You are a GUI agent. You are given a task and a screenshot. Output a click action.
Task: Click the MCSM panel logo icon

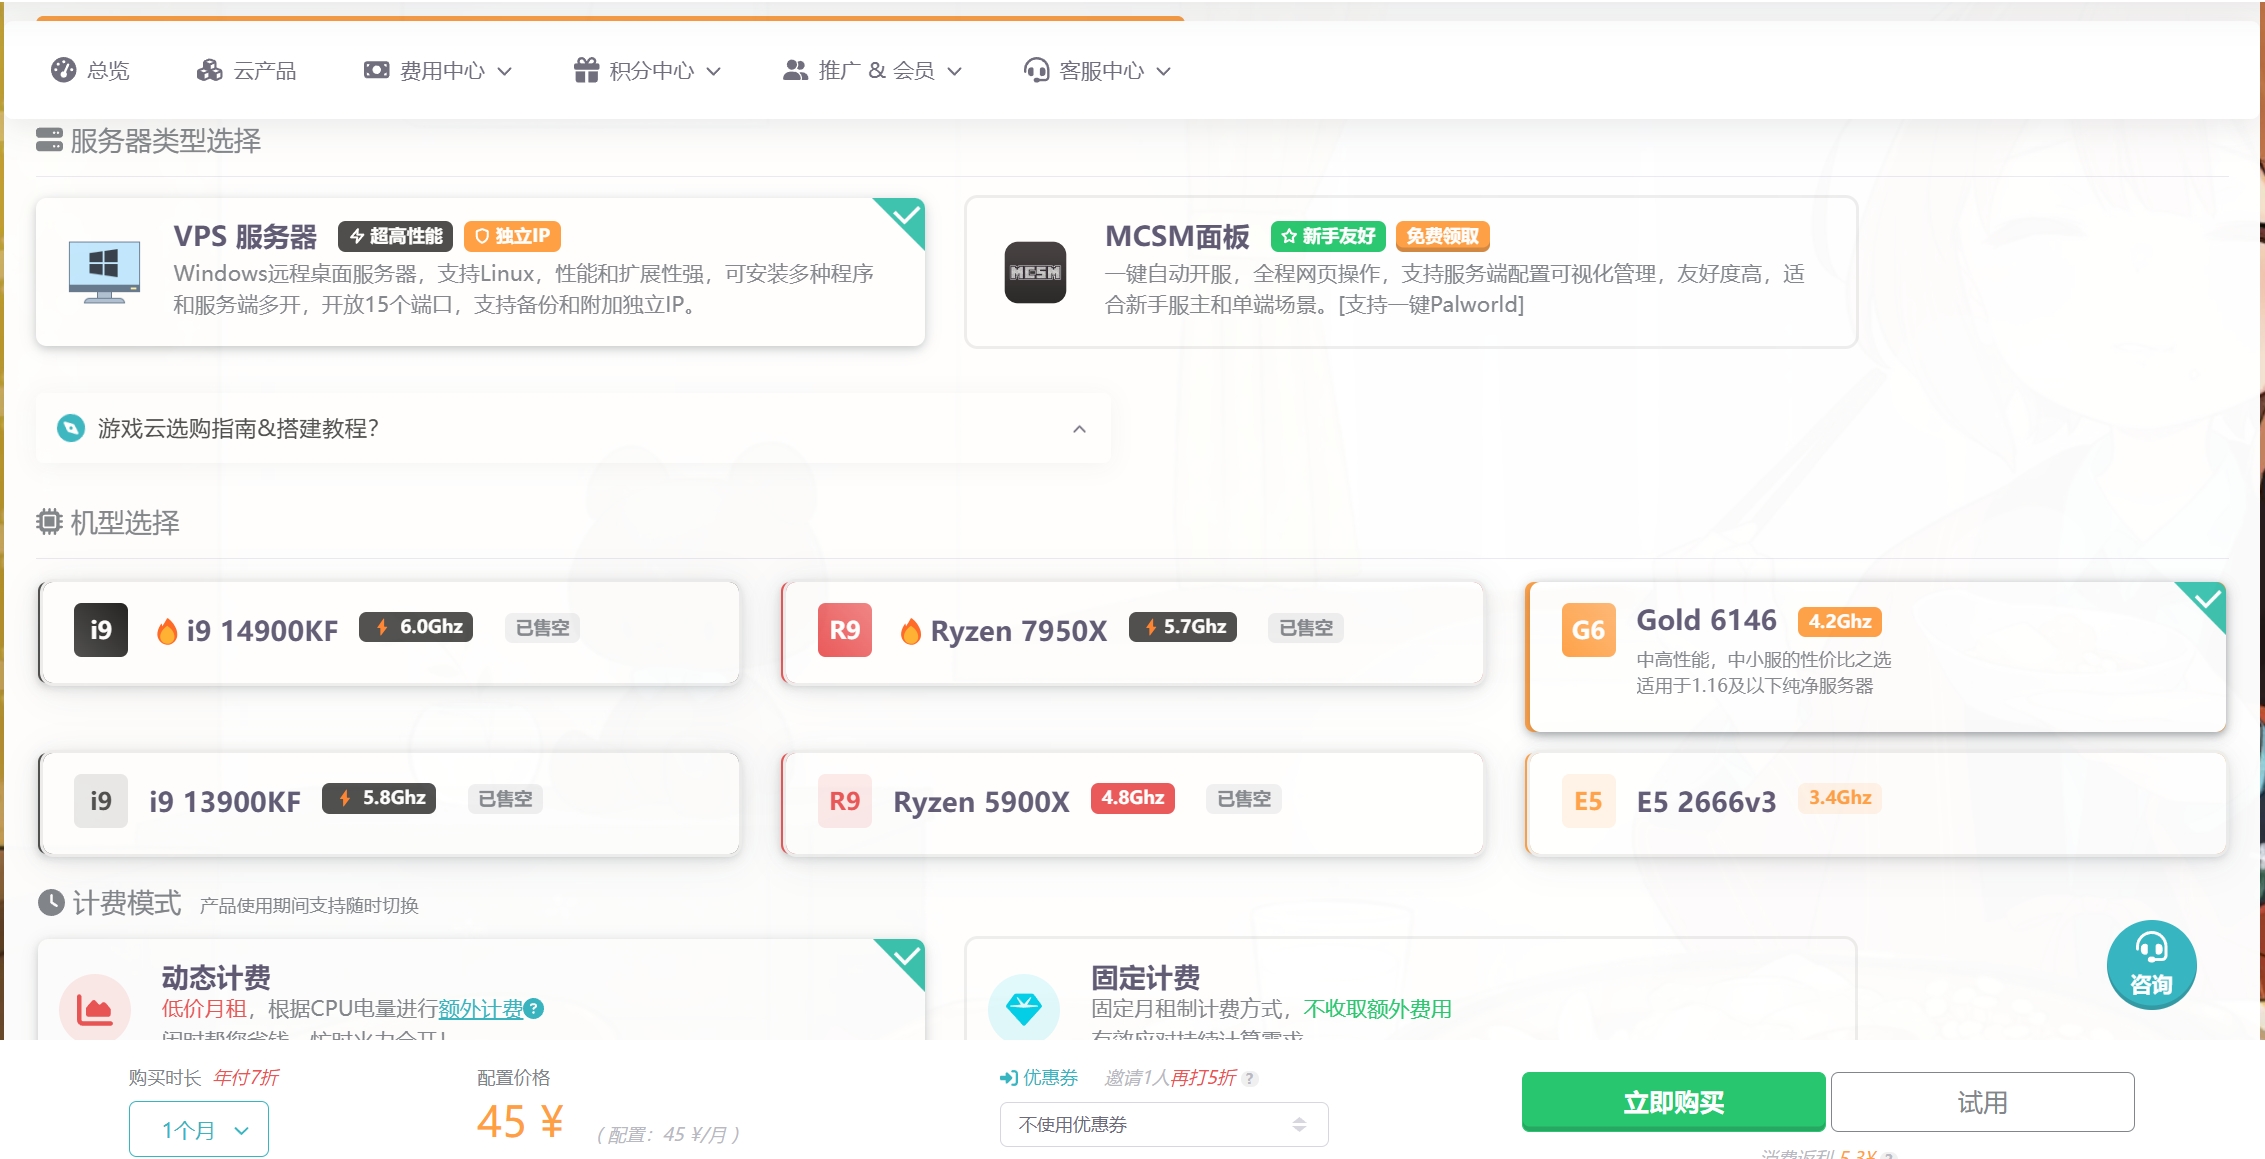point(1036,273)
